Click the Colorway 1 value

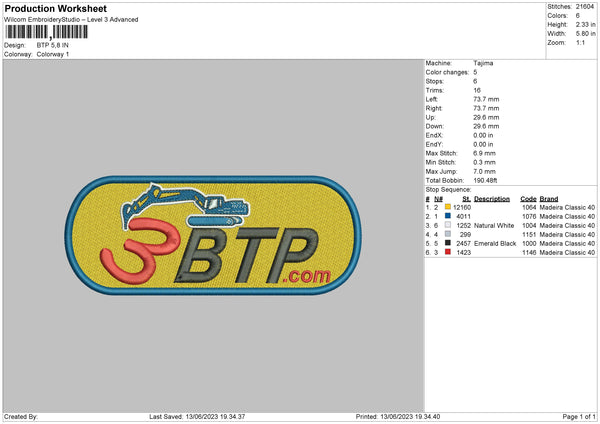[53, 54]
